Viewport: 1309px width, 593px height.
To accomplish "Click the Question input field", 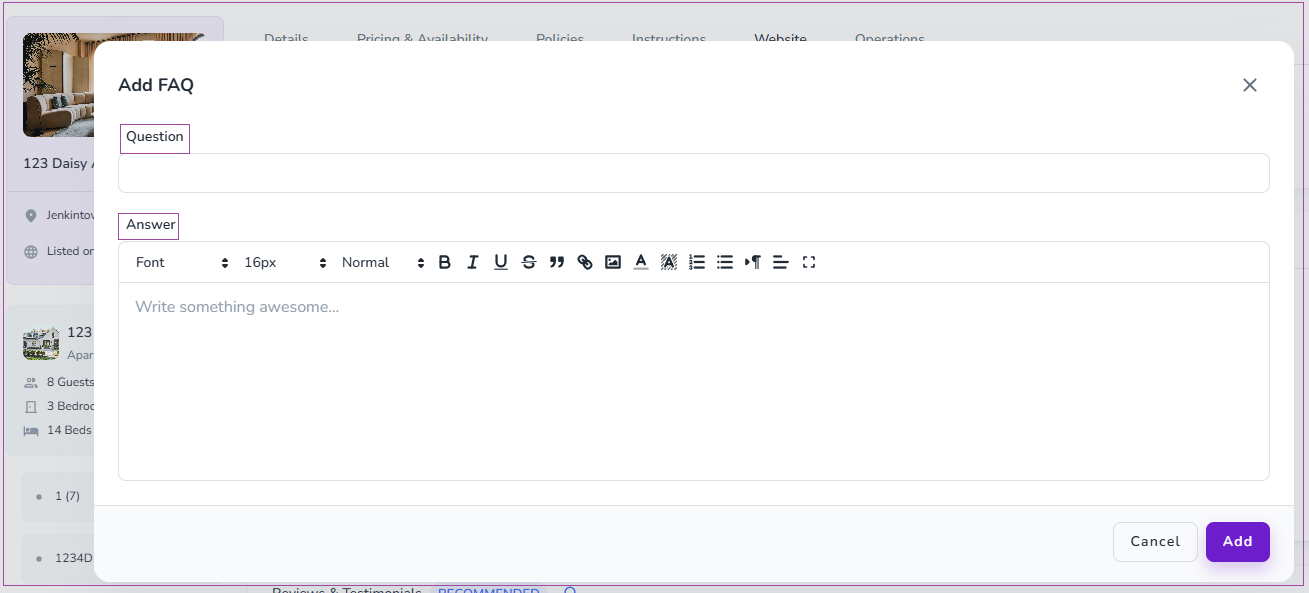I will point(694,173).
